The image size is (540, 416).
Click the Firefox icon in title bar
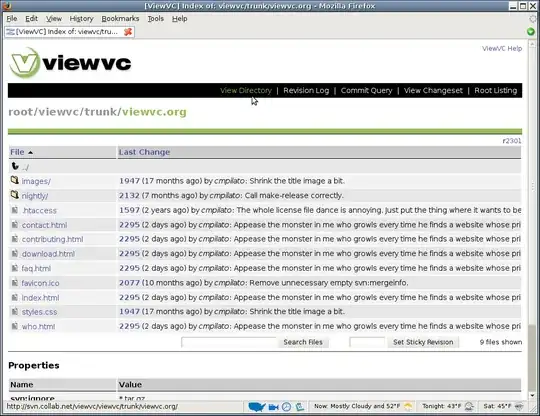[7, 6]
